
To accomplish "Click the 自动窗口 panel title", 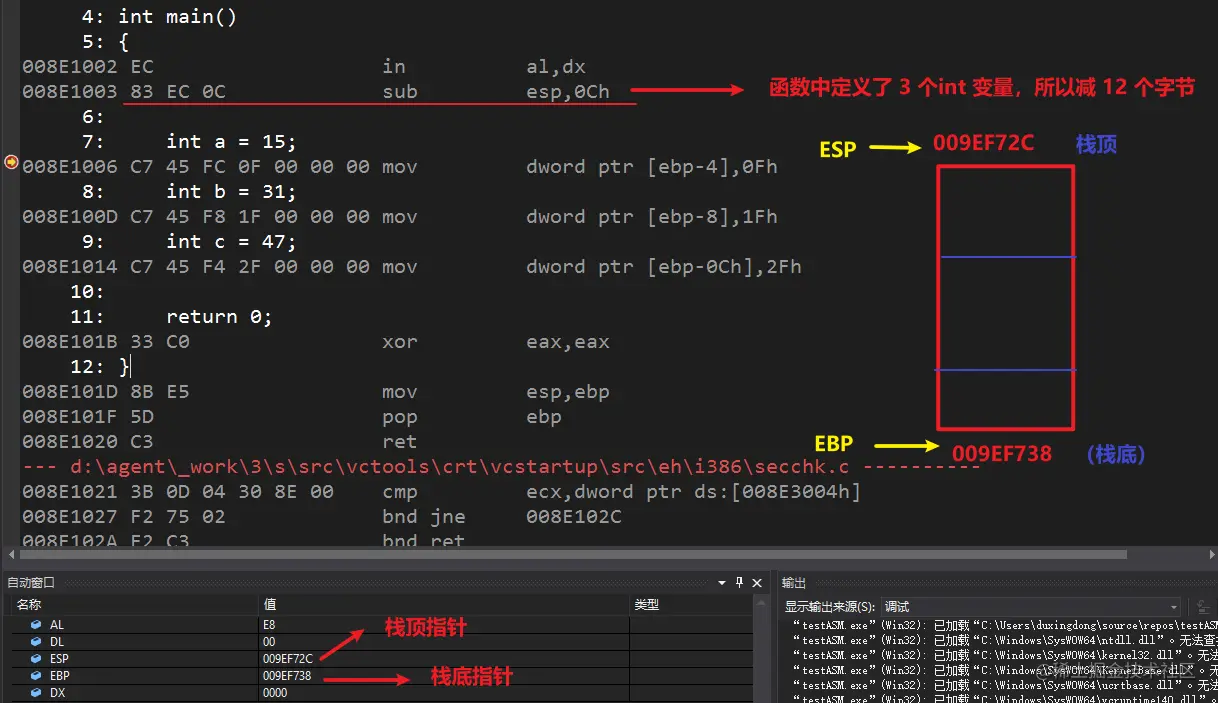I will [x=31, y=582].
